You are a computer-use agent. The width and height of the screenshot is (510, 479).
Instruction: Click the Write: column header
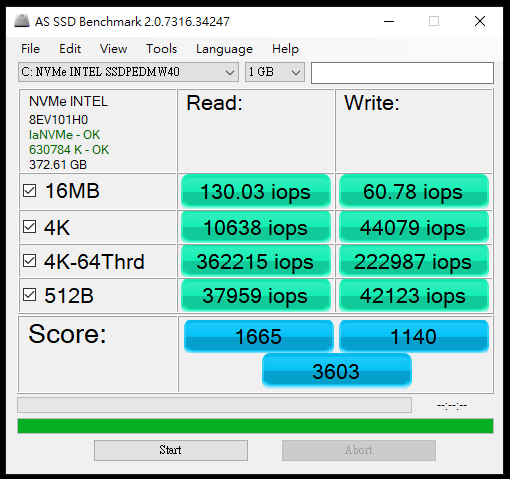pyautogui.click(x=372, y=103)
